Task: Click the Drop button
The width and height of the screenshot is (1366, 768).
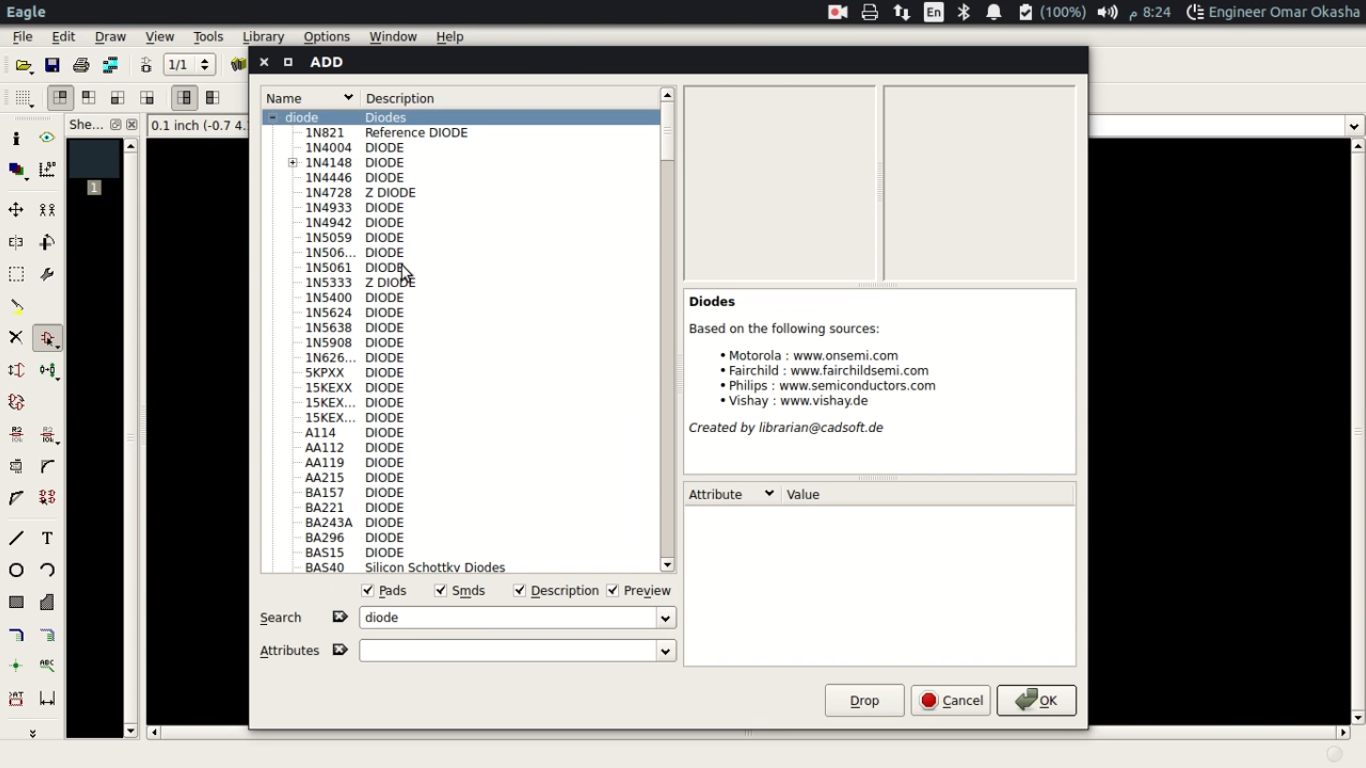Action: point(864,700)
